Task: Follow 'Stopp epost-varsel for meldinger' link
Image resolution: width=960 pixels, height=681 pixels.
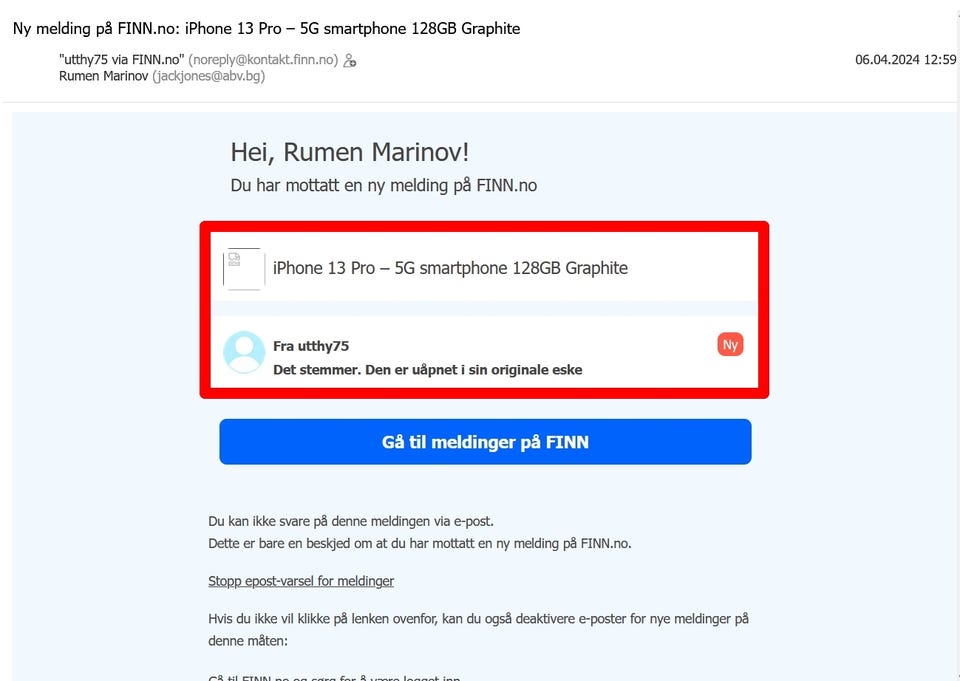Action: point(301,581)
